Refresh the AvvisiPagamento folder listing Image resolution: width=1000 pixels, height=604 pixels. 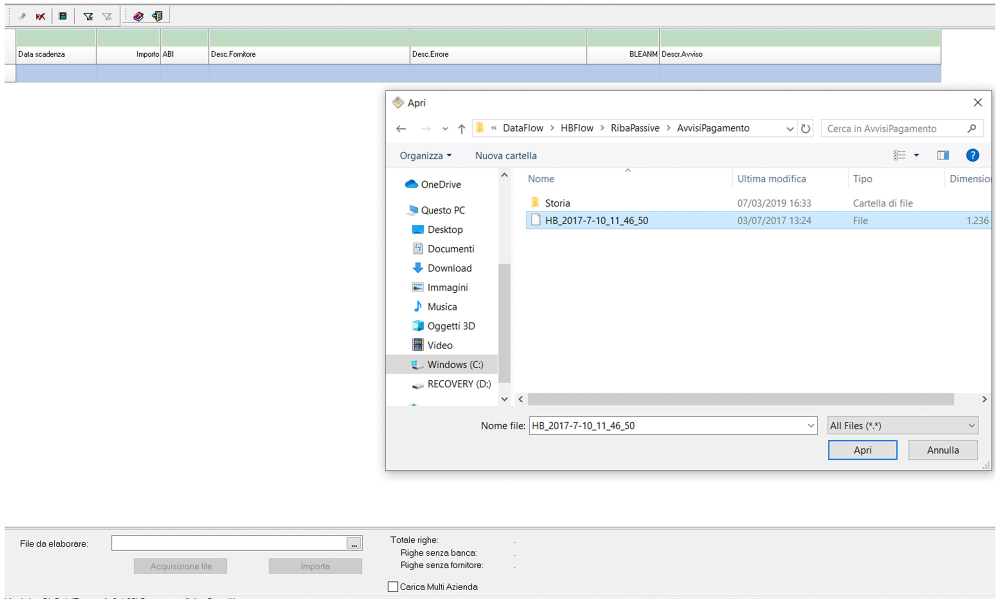806,129
